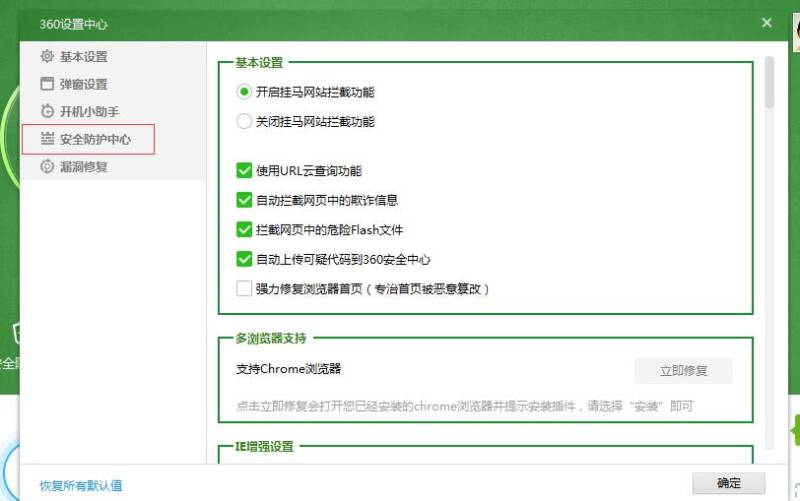The width and height of the screenshot is (800, 501).
Task: Click 恢复所有默认值 link
Action: click(x=81, y=485)
